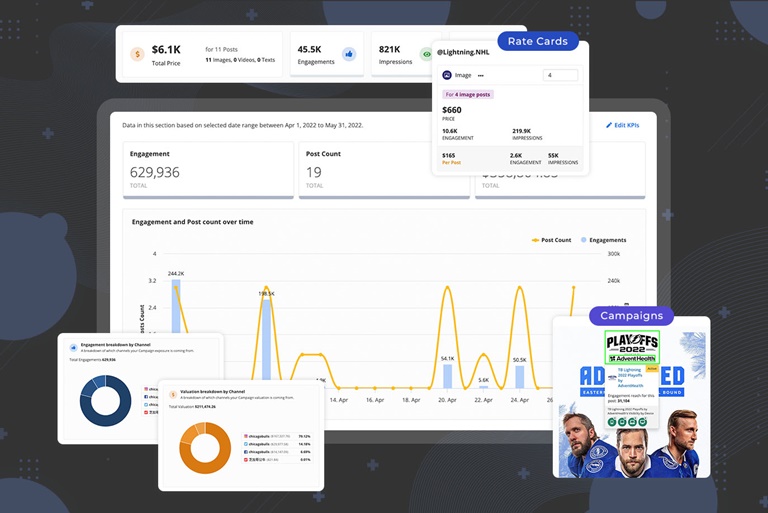Click second green device icon in campaign popup
This screenshot has width=768, height=513.
pos(622,422)
